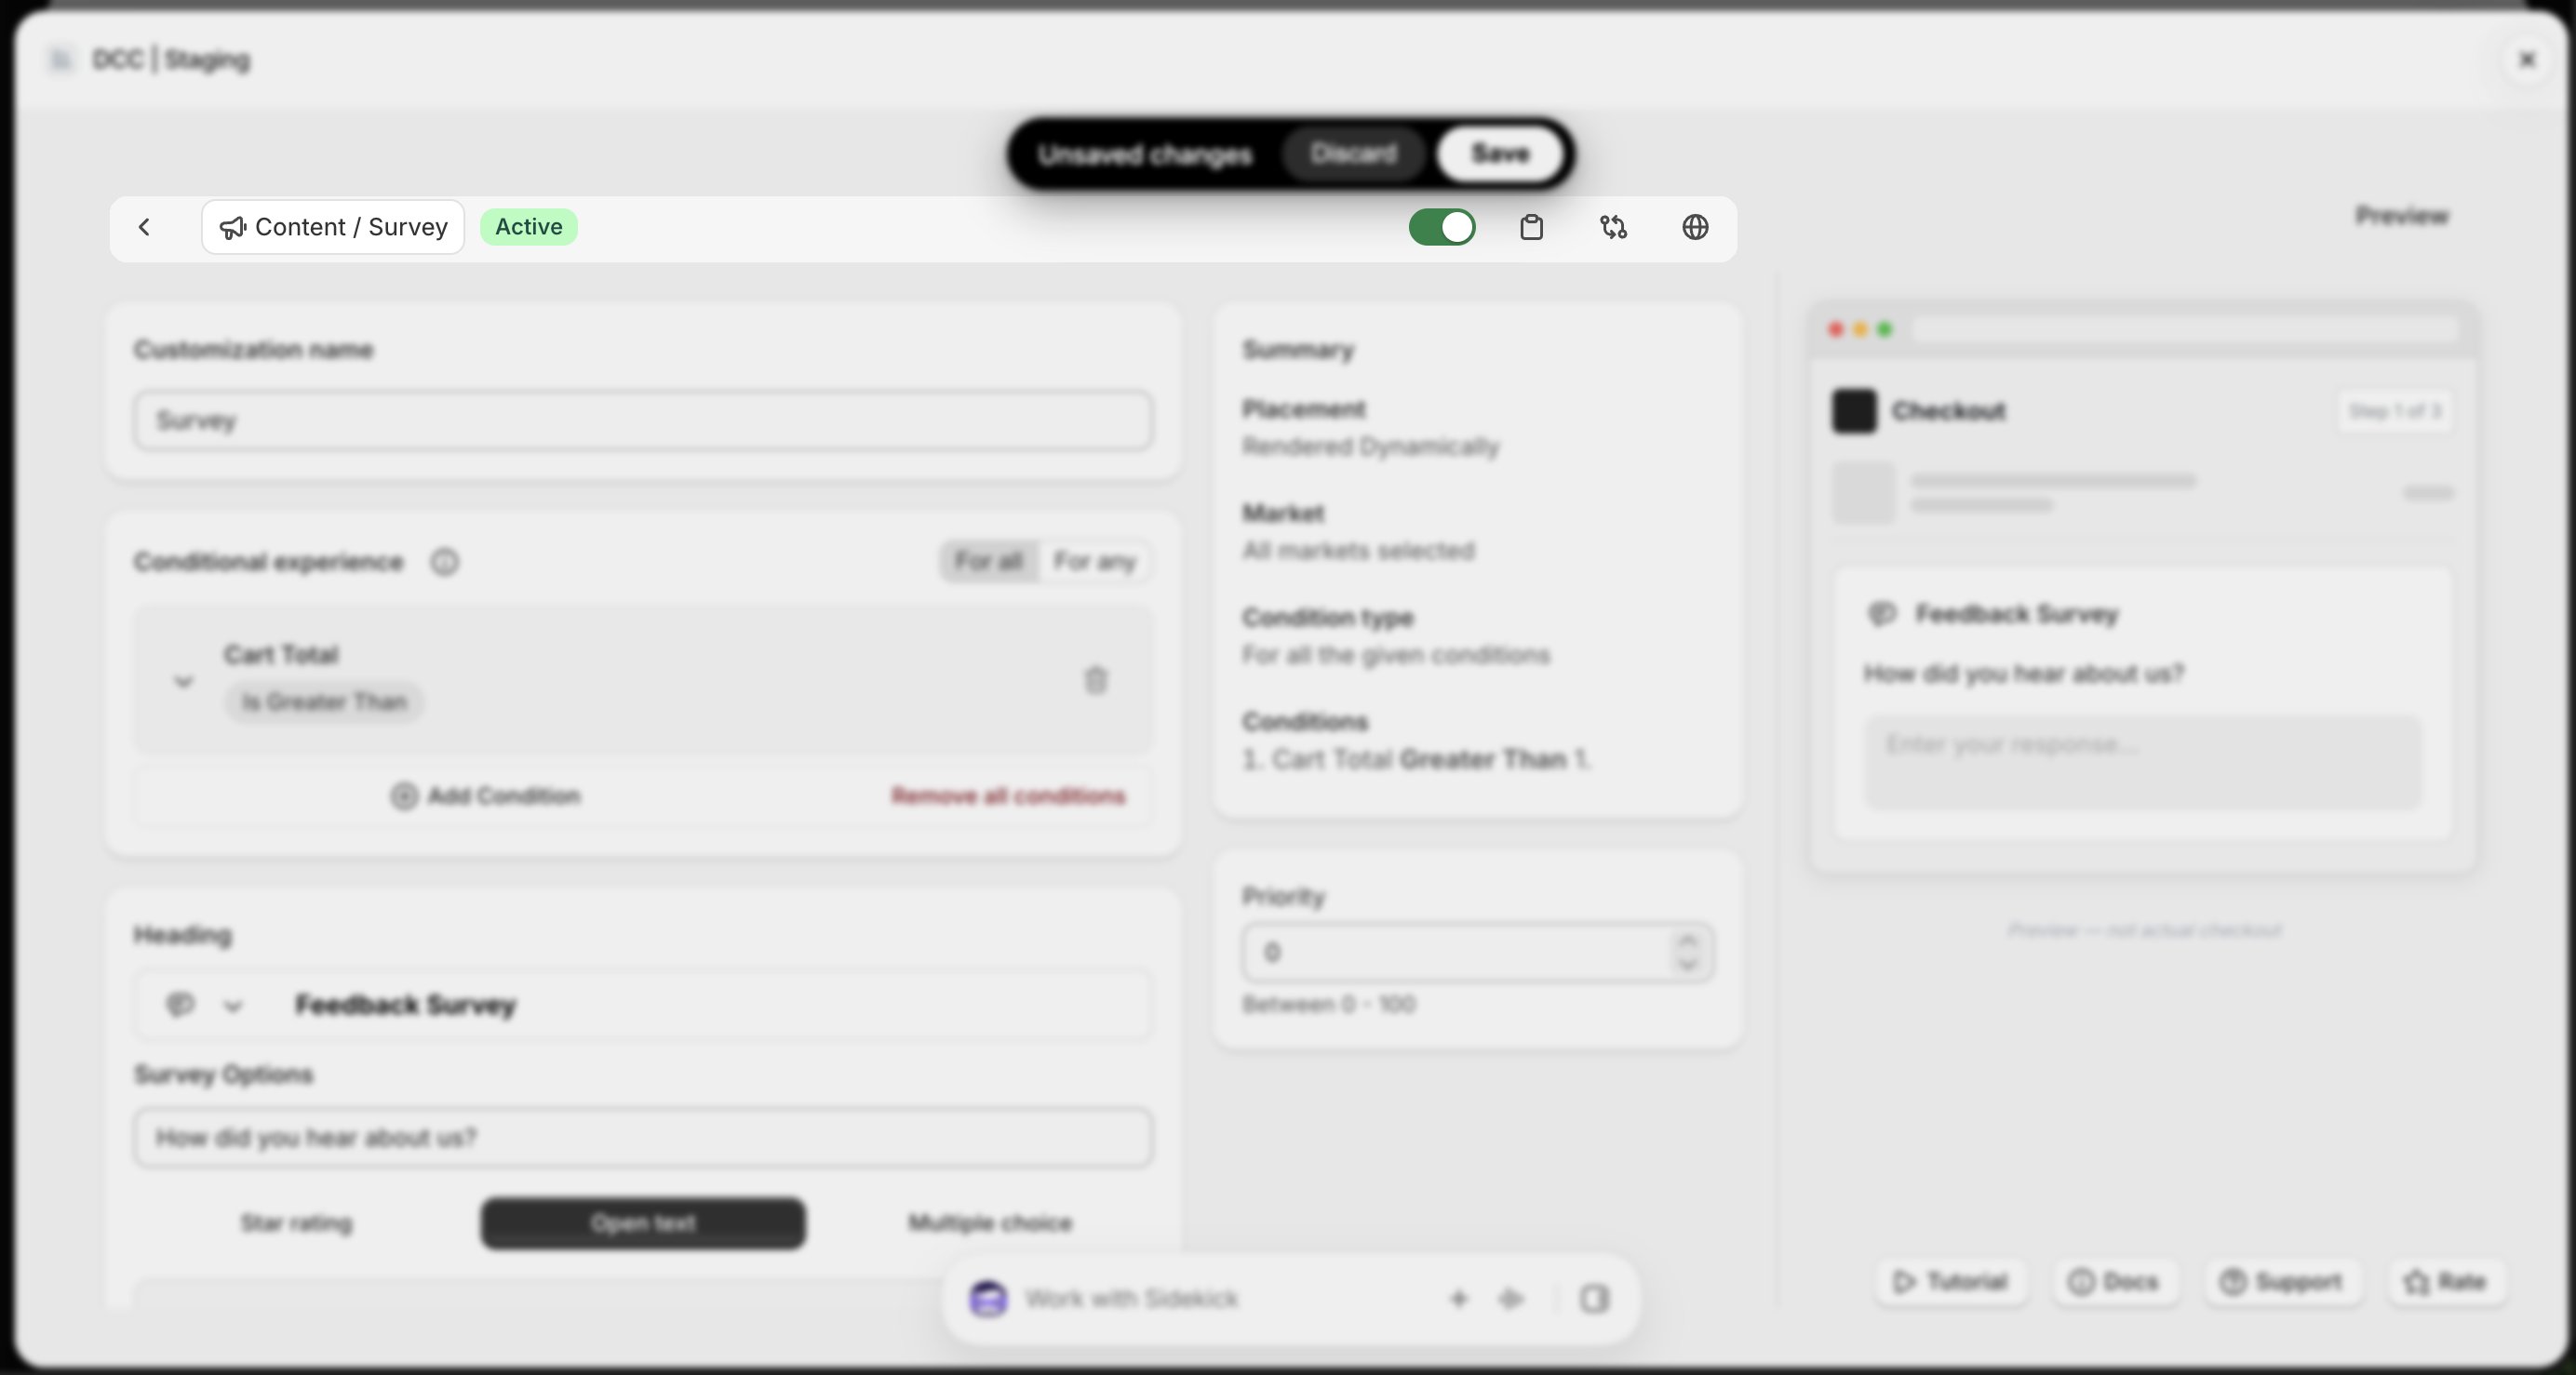Click the Is Greater Than condition tag
This screenshot has height=1375, width=2576.
click(324, 702)
